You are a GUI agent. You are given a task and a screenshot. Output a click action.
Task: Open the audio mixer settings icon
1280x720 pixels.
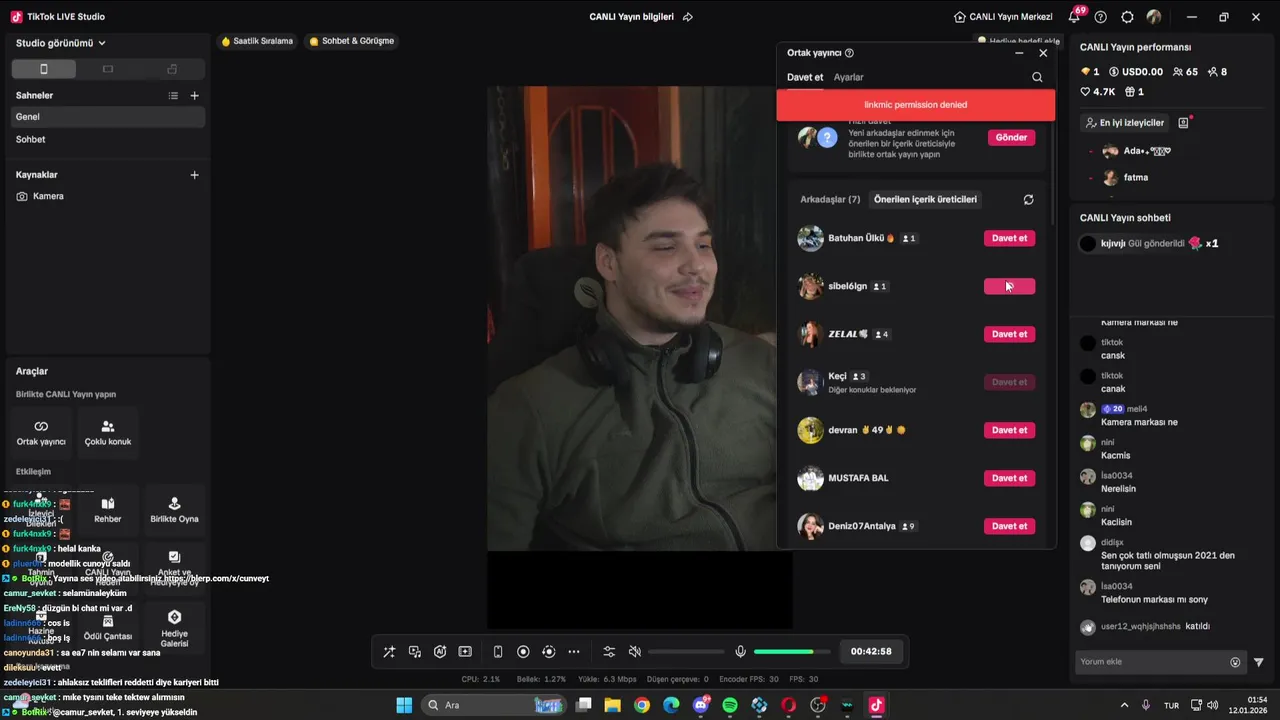coord(609,652)
